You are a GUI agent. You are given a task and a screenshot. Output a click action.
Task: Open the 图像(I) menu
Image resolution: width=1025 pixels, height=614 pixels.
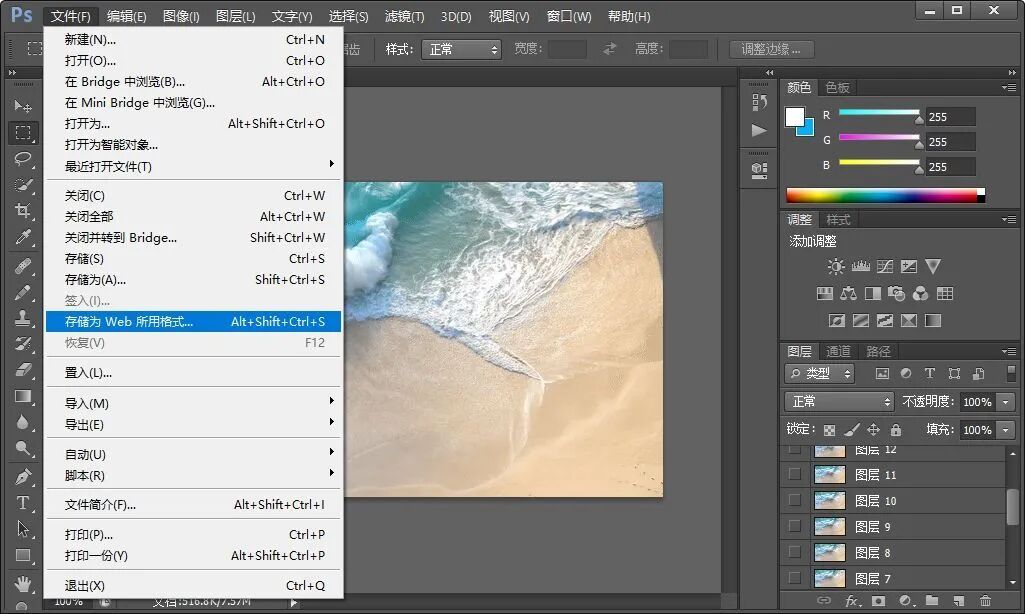pos(181,16)
